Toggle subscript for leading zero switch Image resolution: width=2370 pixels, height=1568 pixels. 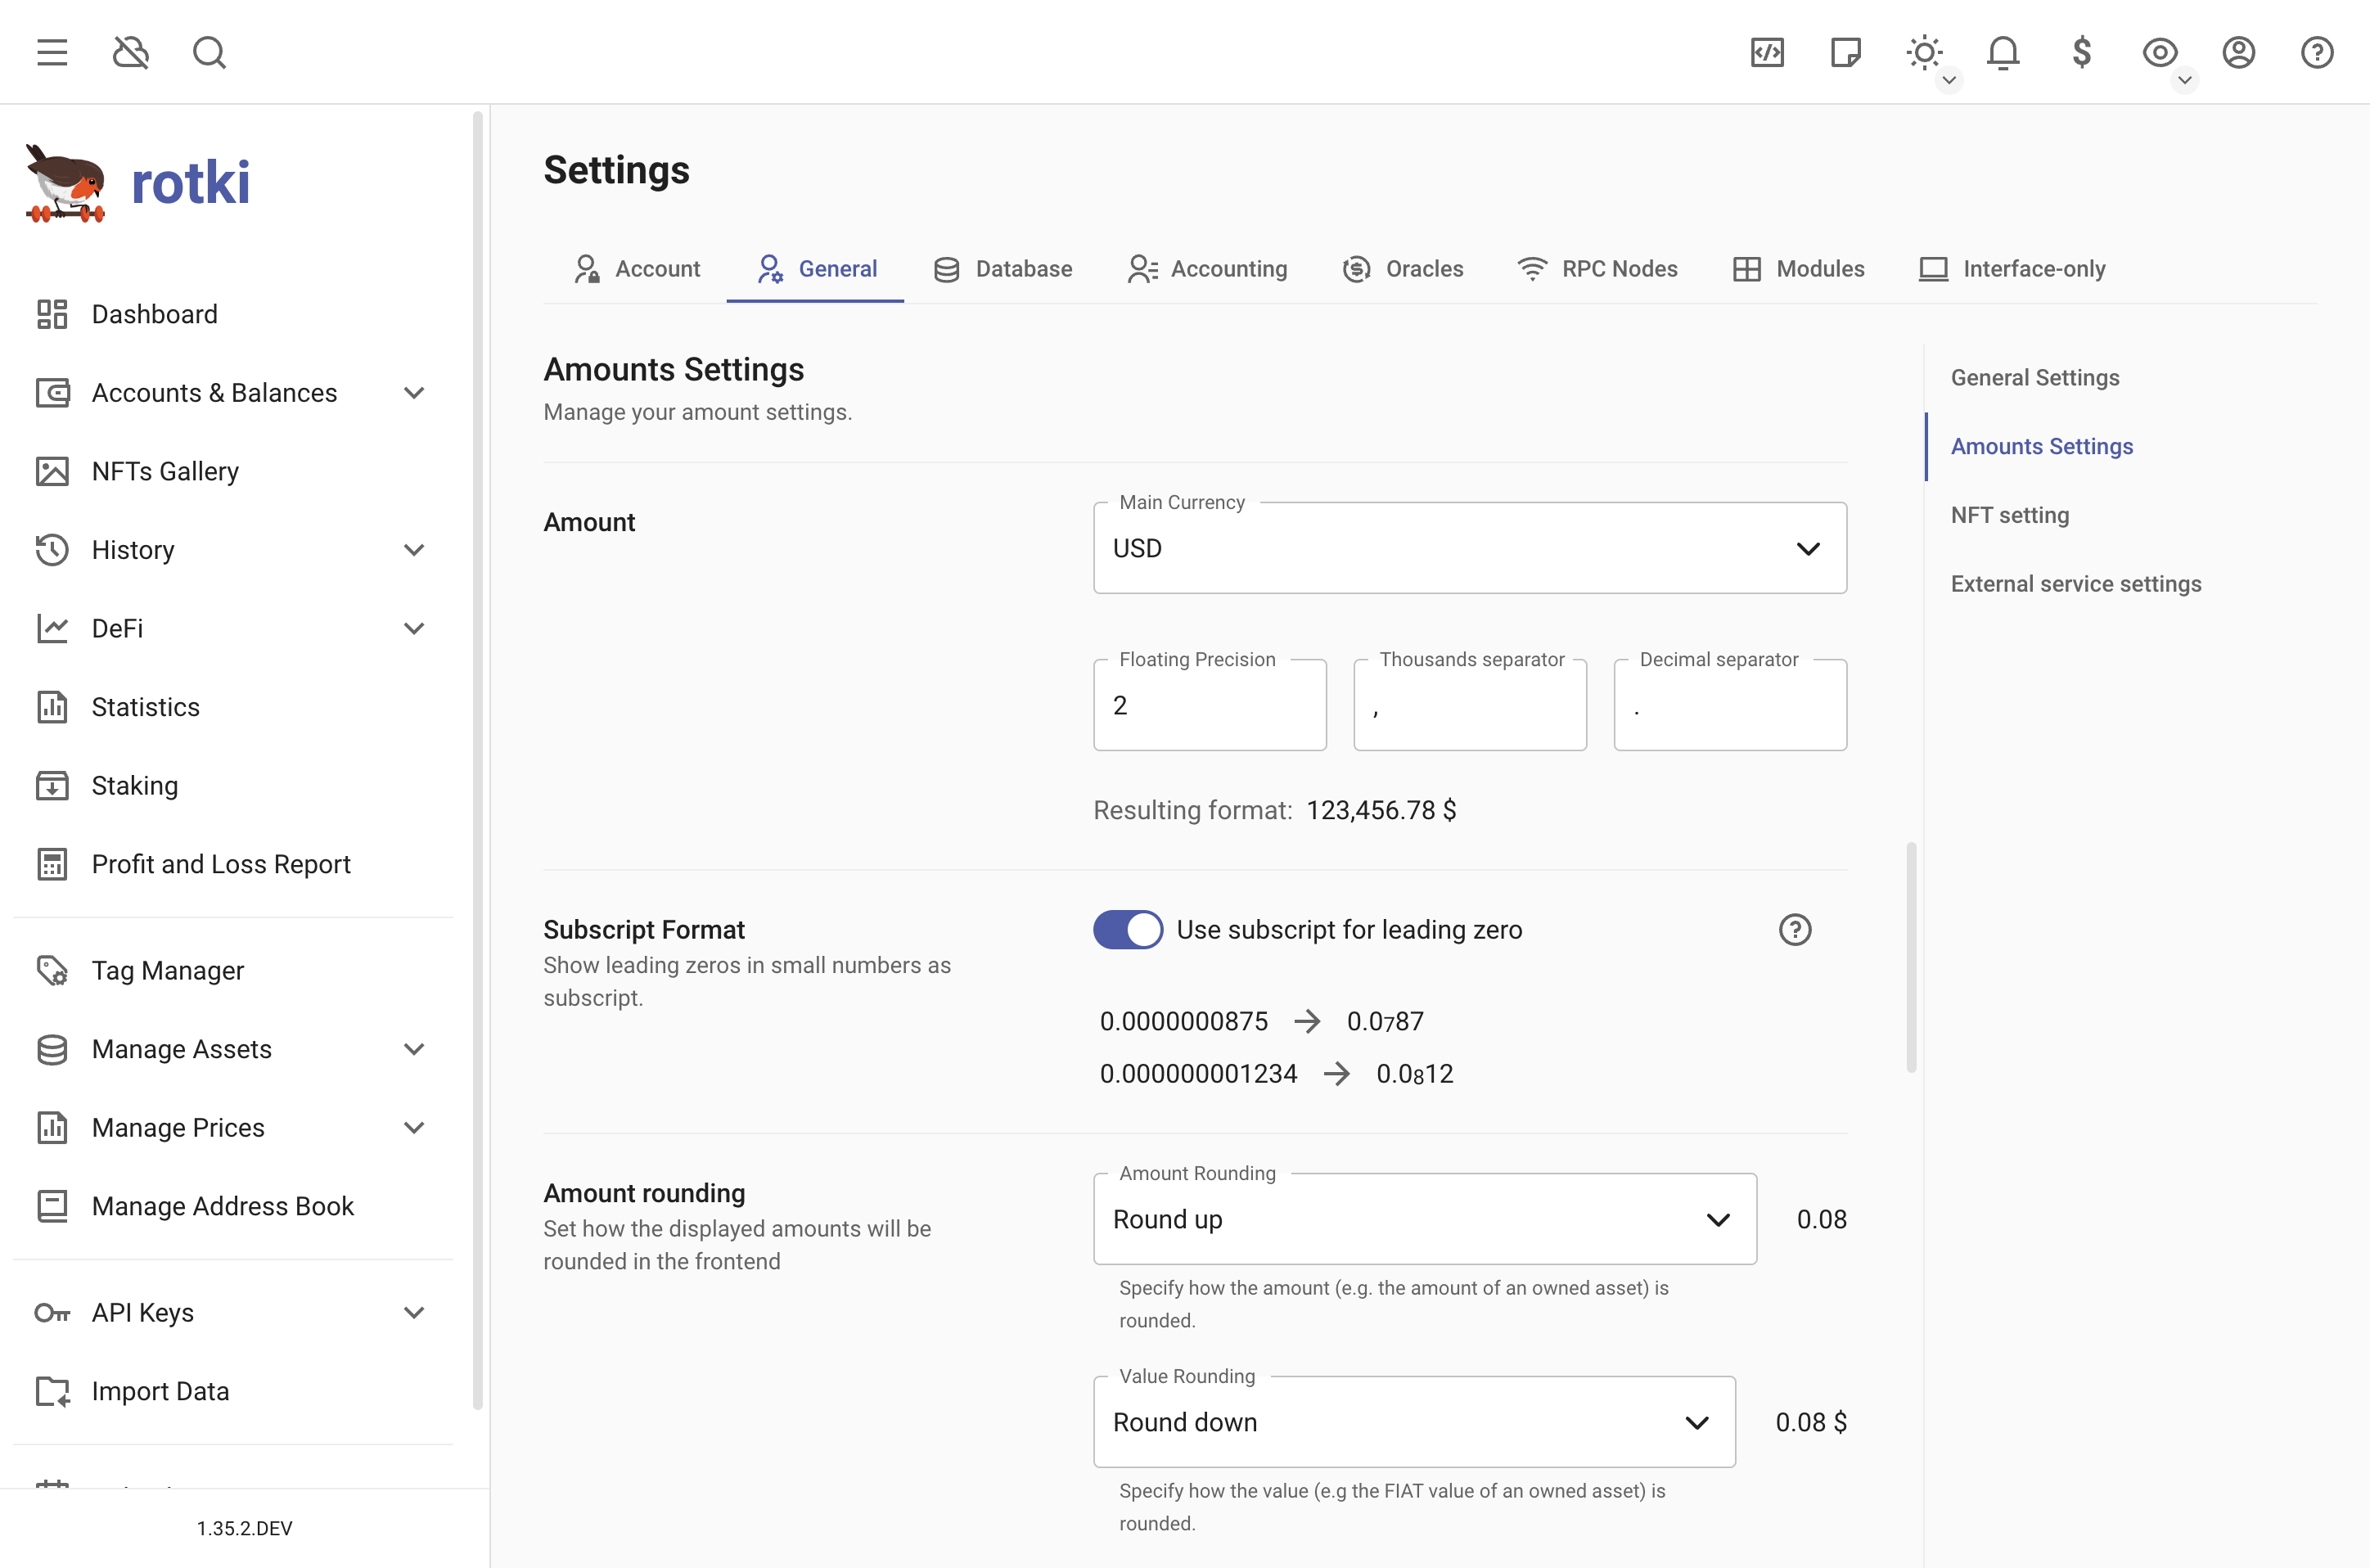[x=1129, y=929]
